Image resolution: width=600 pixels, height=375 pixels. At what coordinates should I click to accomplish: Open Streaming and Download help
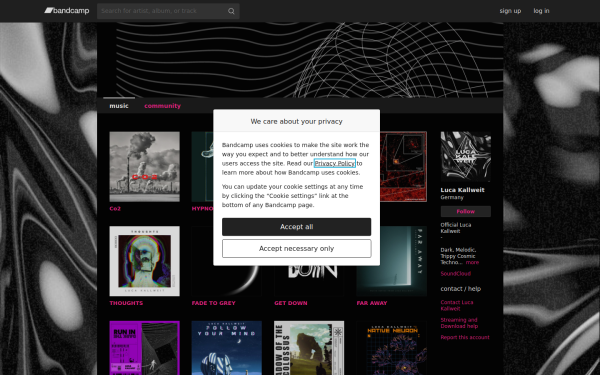(459, 323)
